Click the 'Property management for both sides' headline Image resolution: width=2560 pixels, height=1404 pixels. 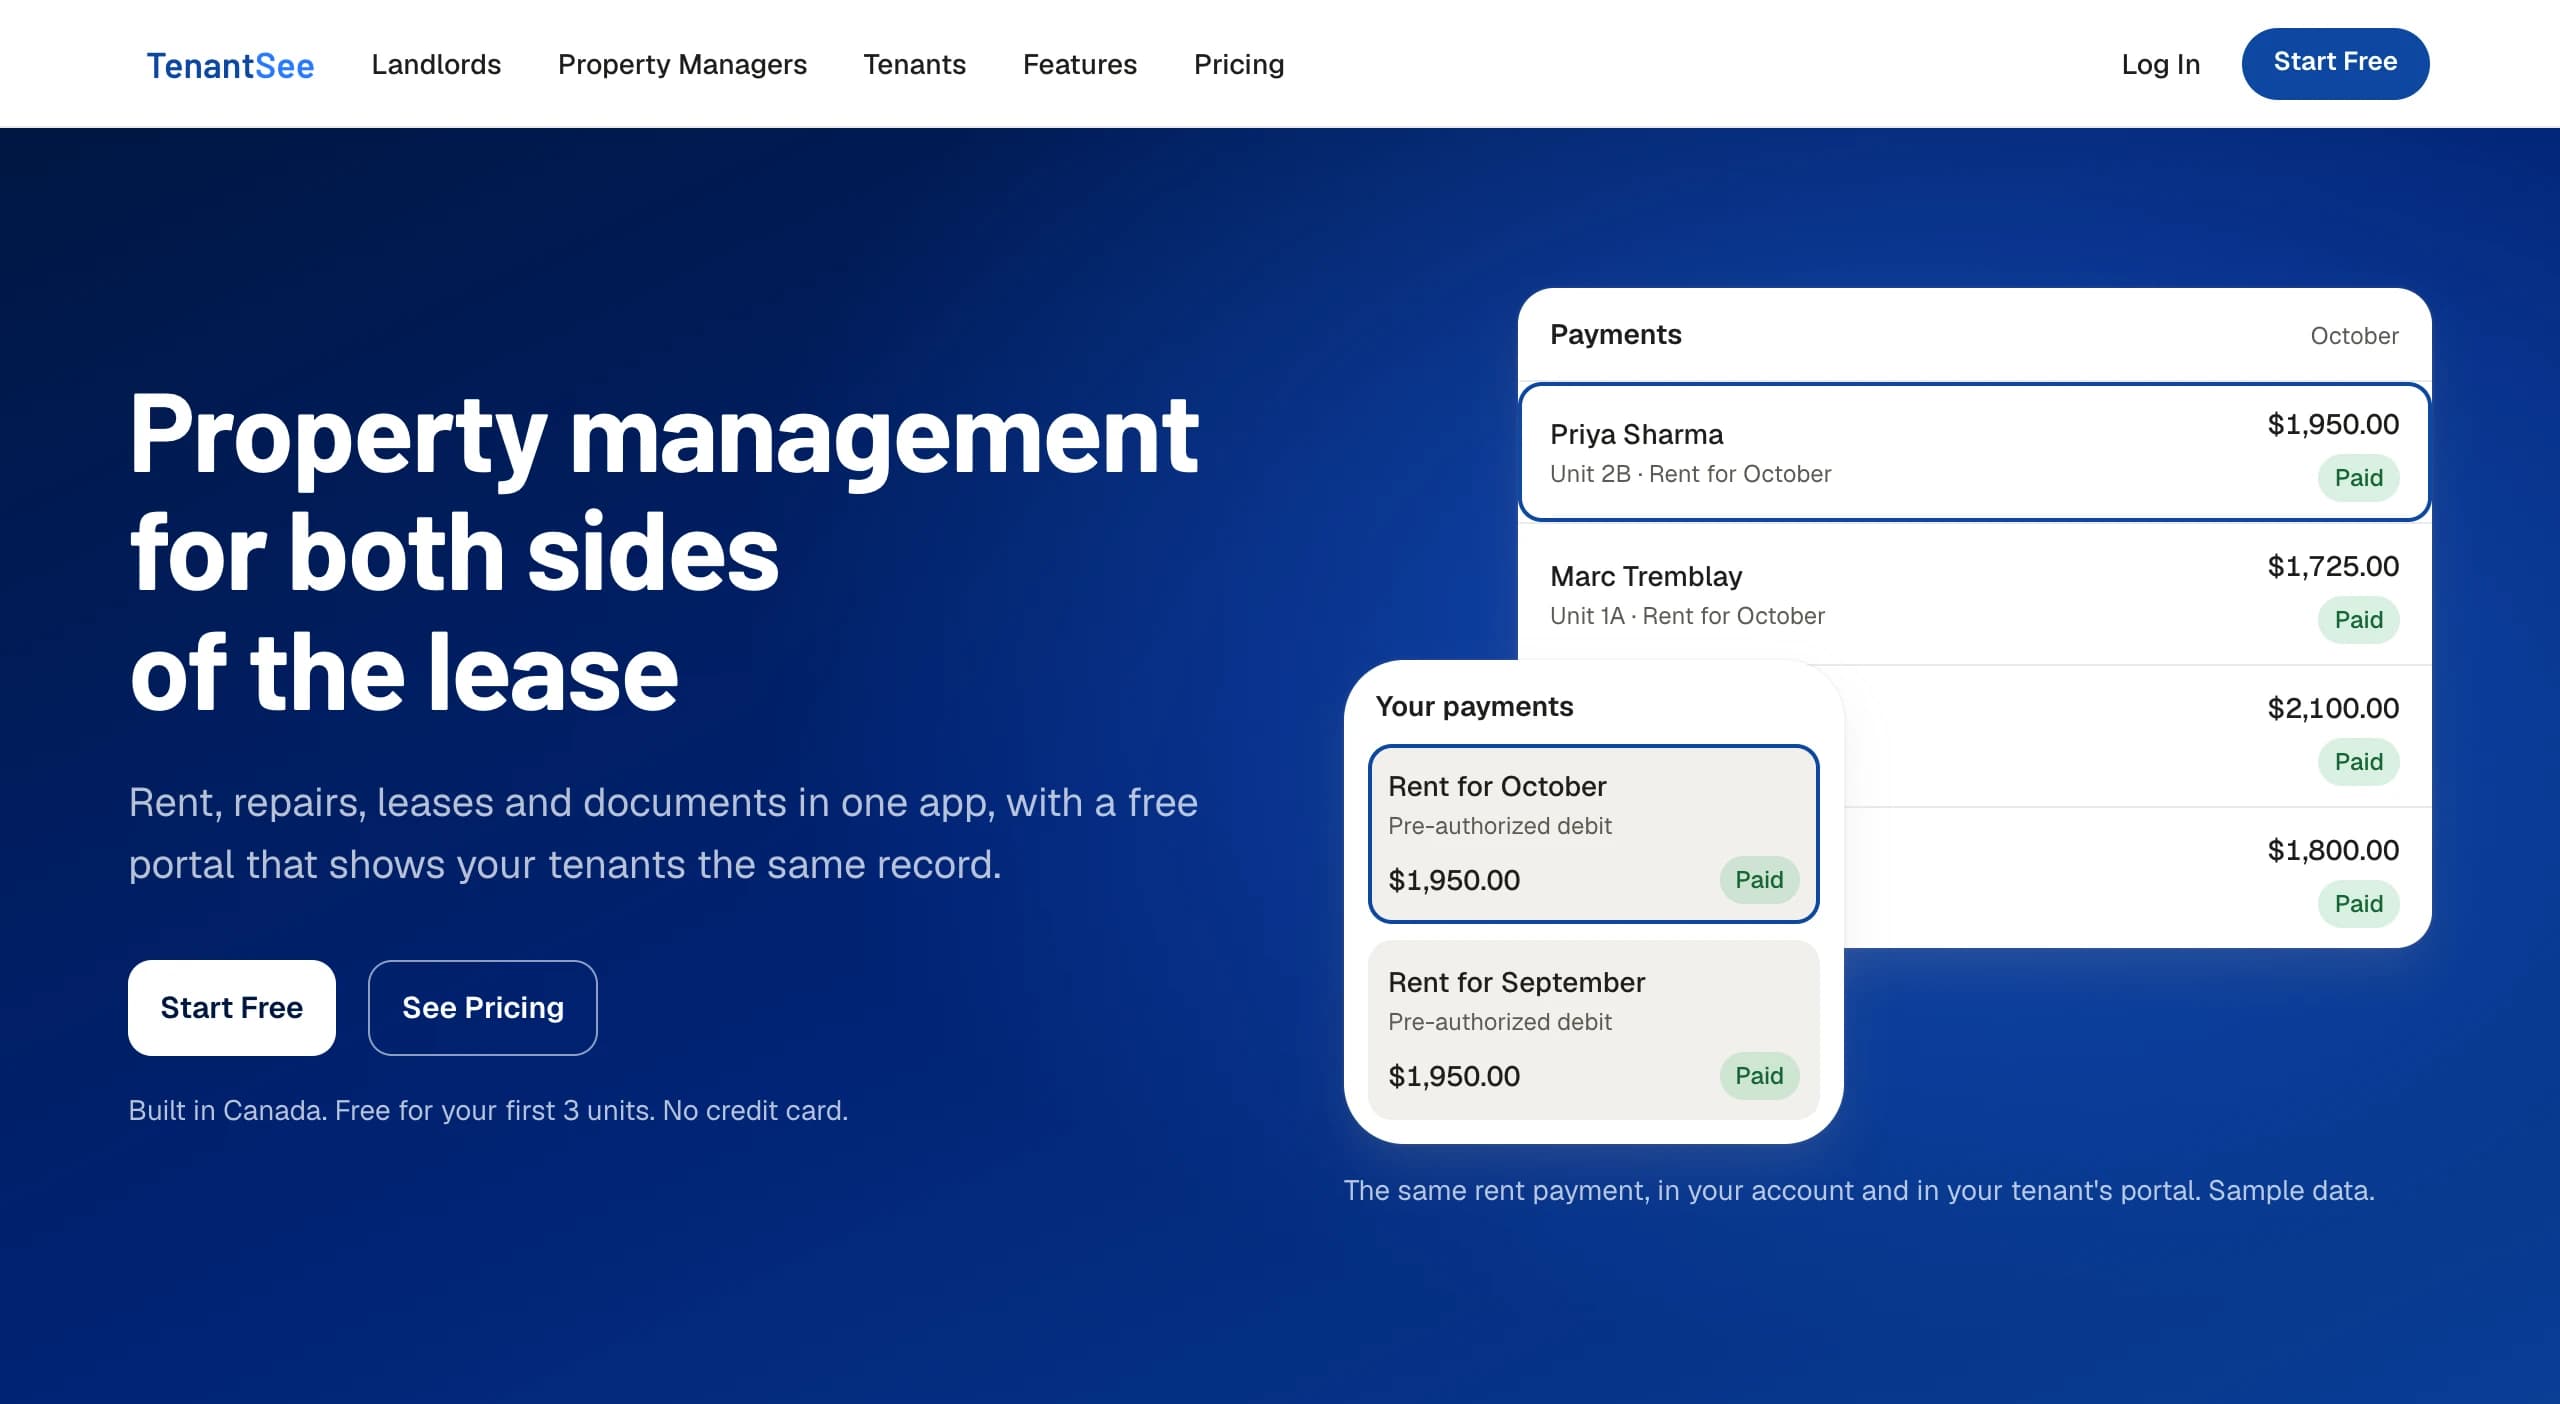click(x=664, y=552)
